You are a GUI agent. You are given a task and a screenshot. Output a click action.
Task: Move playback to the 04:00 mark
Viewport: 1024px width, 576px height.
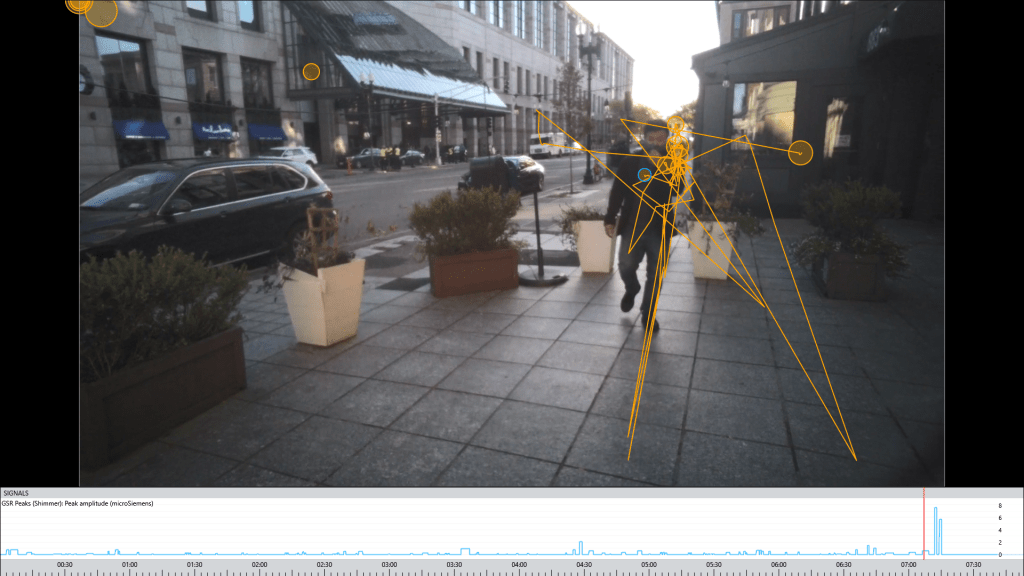tap(519, 565)
